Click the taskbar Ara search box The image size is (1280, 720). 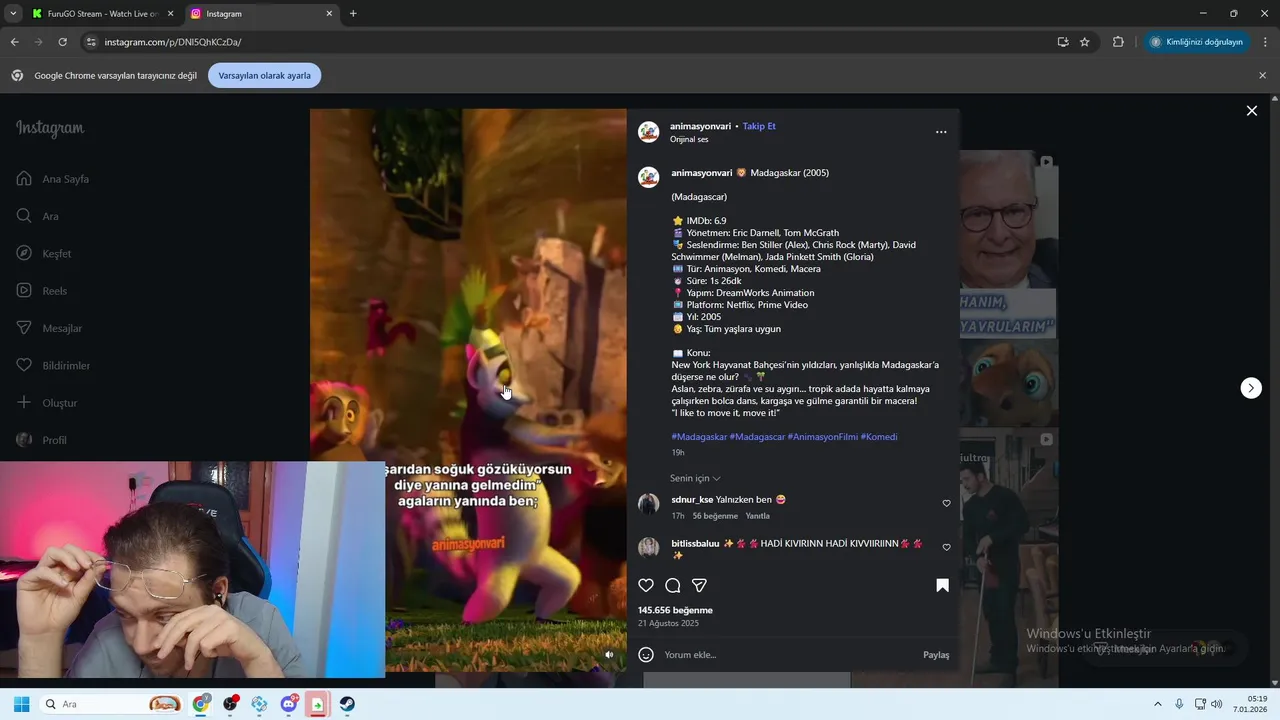tap(111, 704)
